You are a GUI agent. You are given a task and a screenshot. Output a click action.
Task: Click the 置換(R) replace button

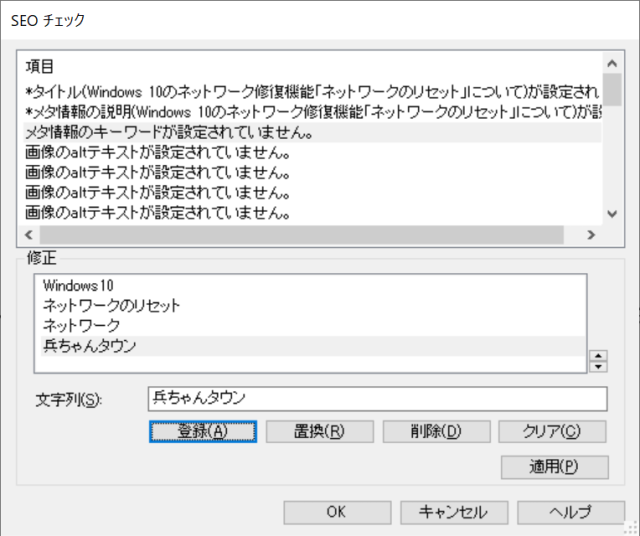[320, 431]
